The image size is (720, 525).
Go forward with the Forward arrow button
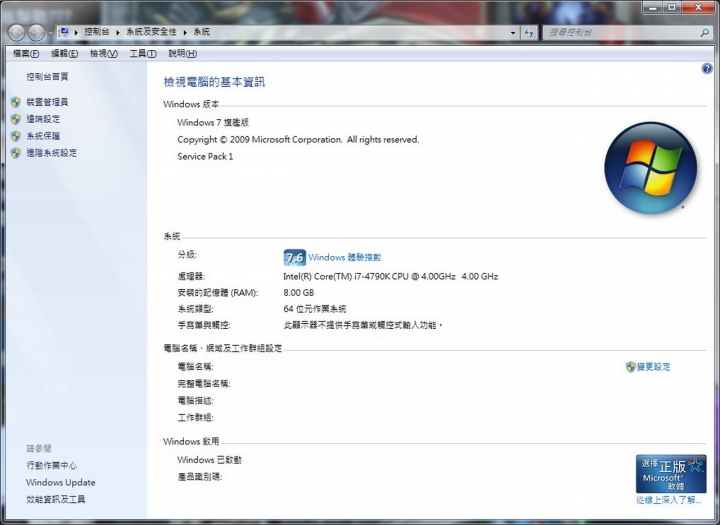36,33
